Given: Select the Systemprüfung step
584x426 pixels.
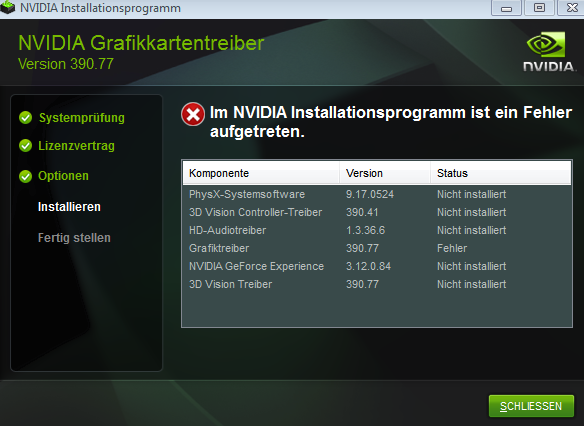Looking at the screenshot, I should pos(82,118).
